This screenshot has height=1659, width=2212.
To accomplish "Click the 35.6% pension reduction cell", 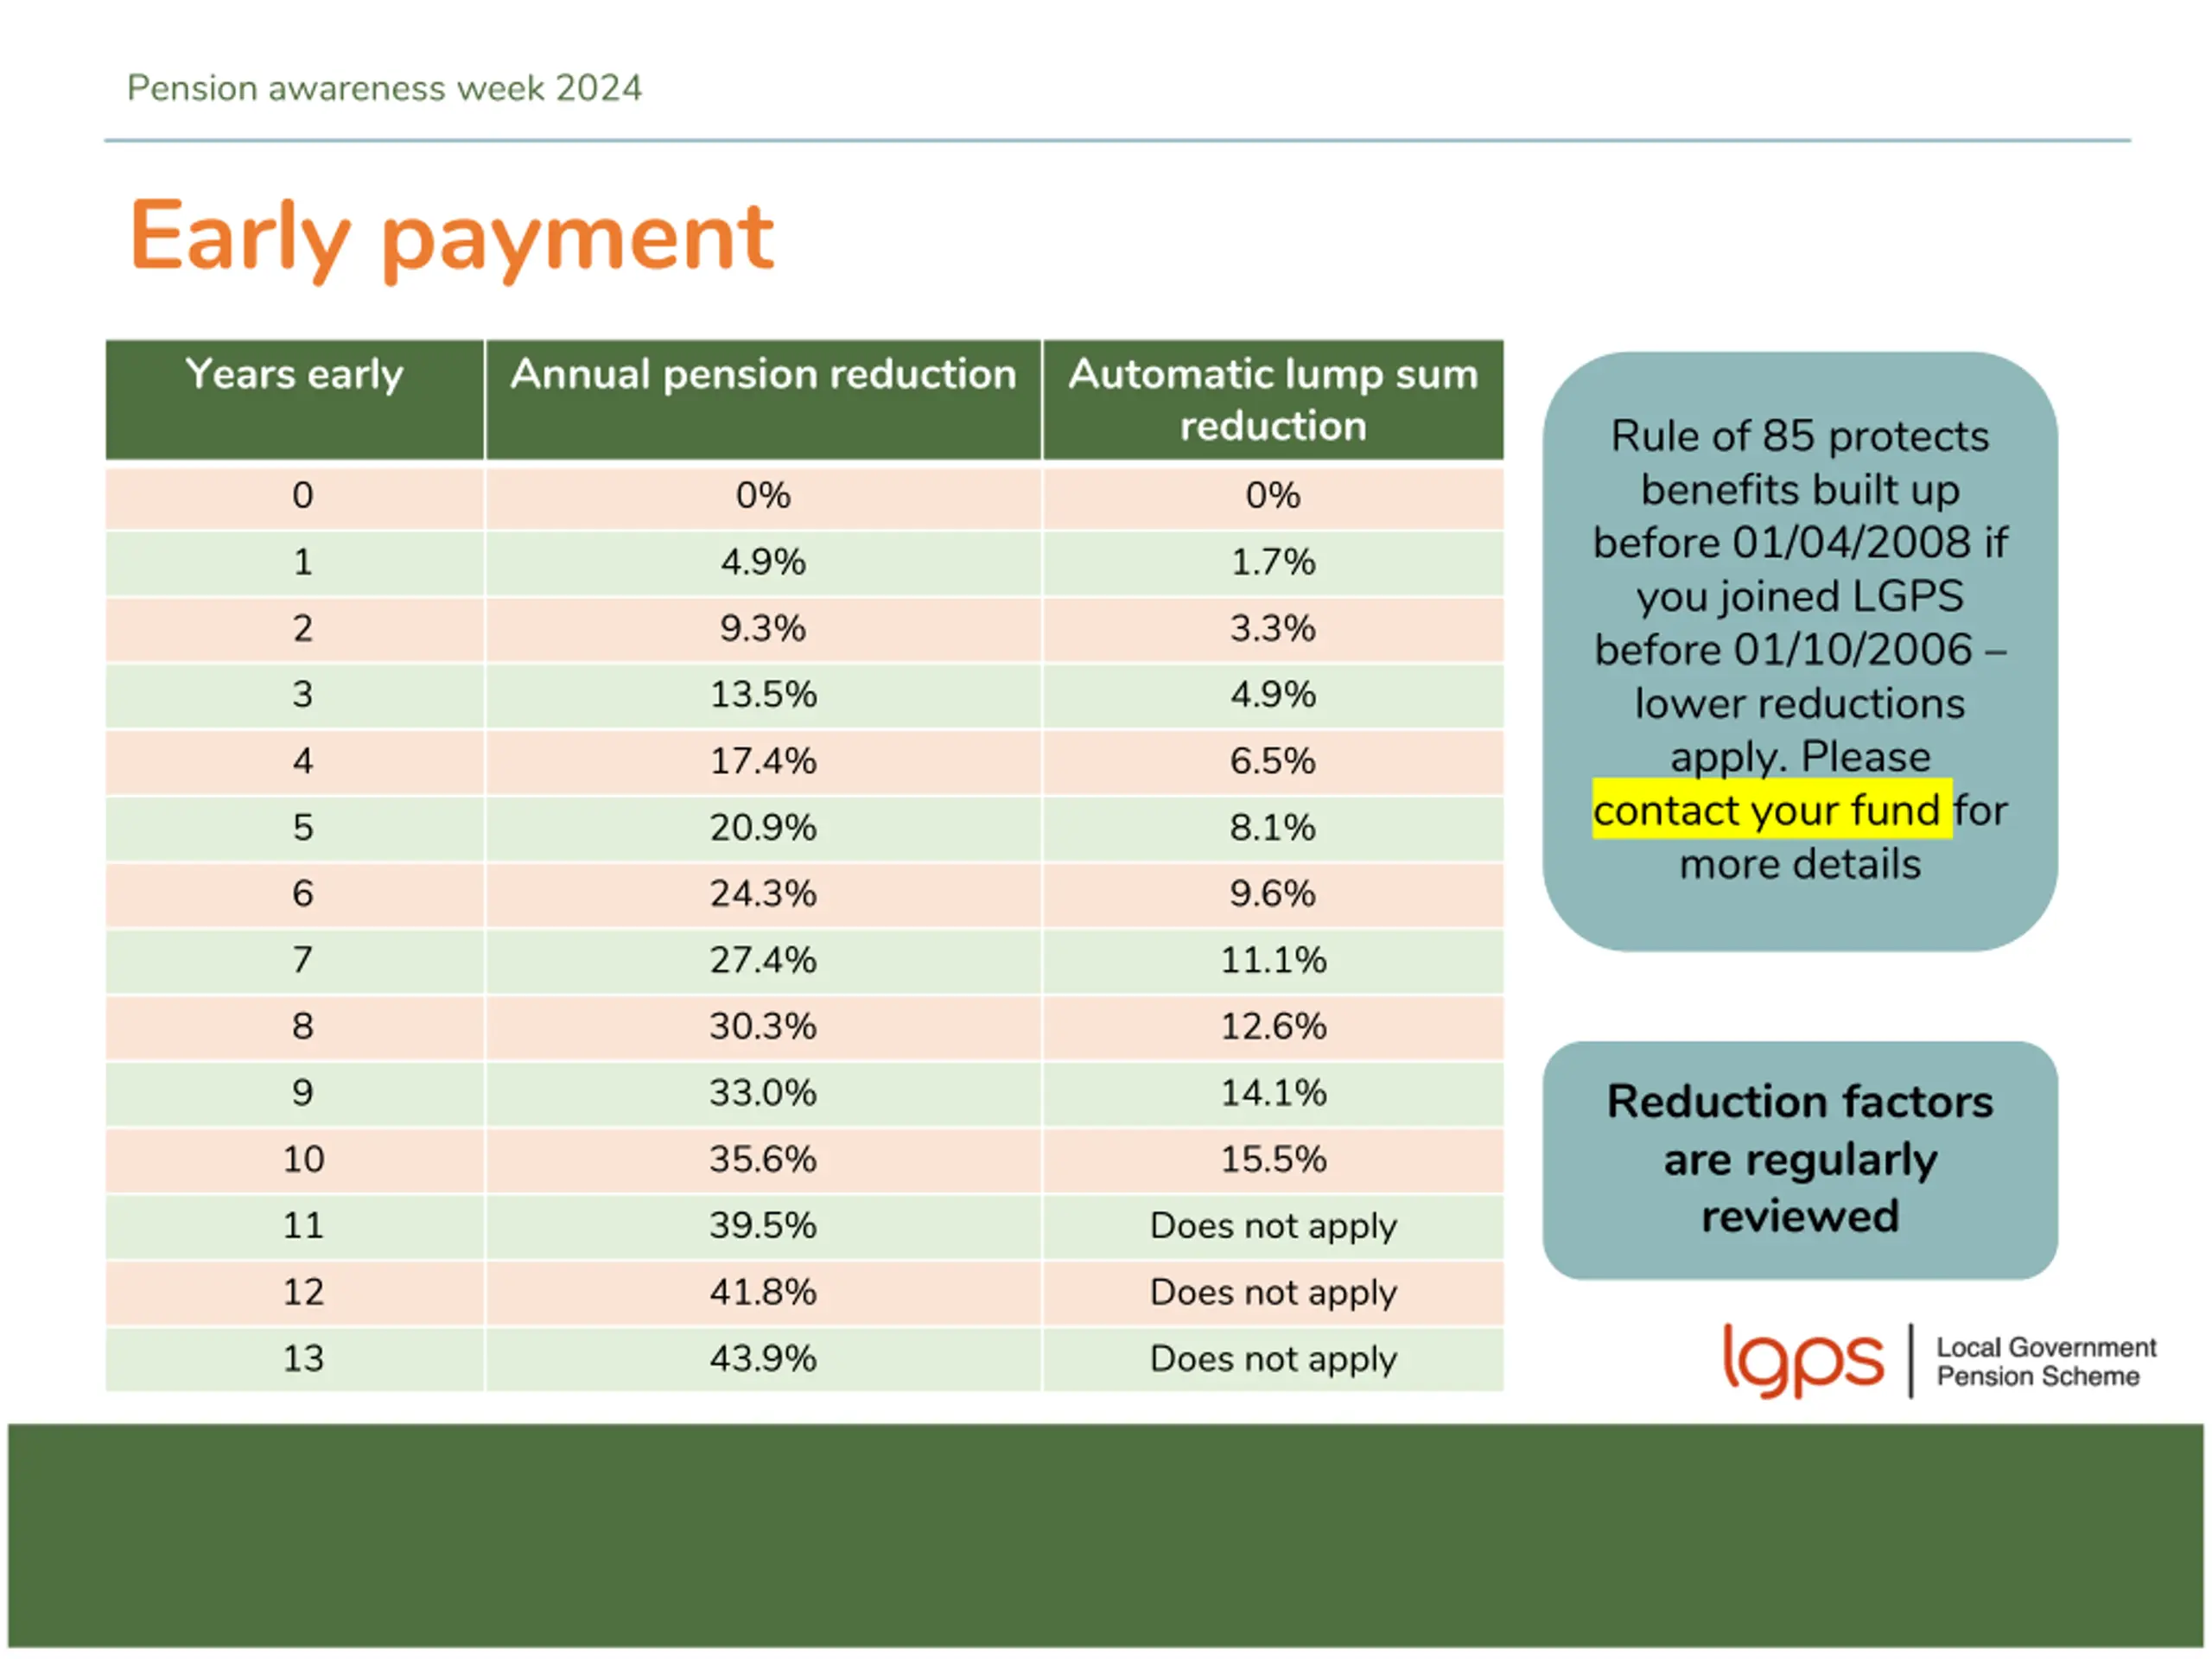I will [763, 1160].
